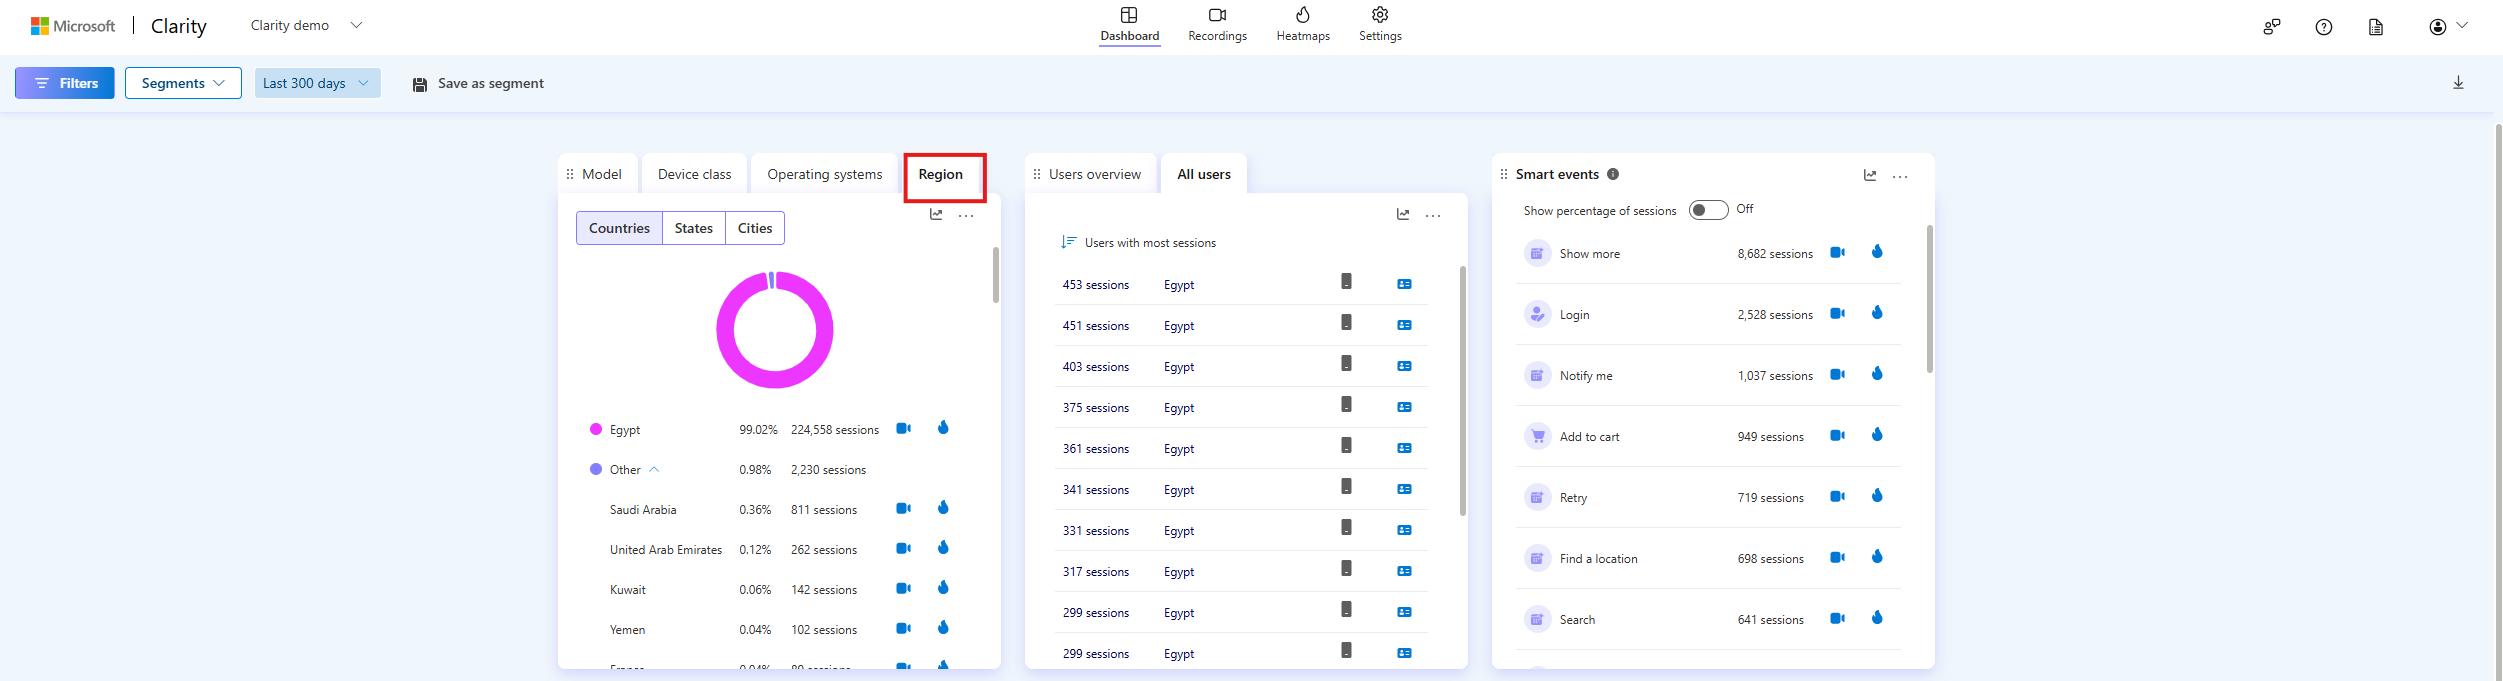Show heatmap for Login smart event
This screenshot has width=2503, height=681.
[x=1877, y=313]
